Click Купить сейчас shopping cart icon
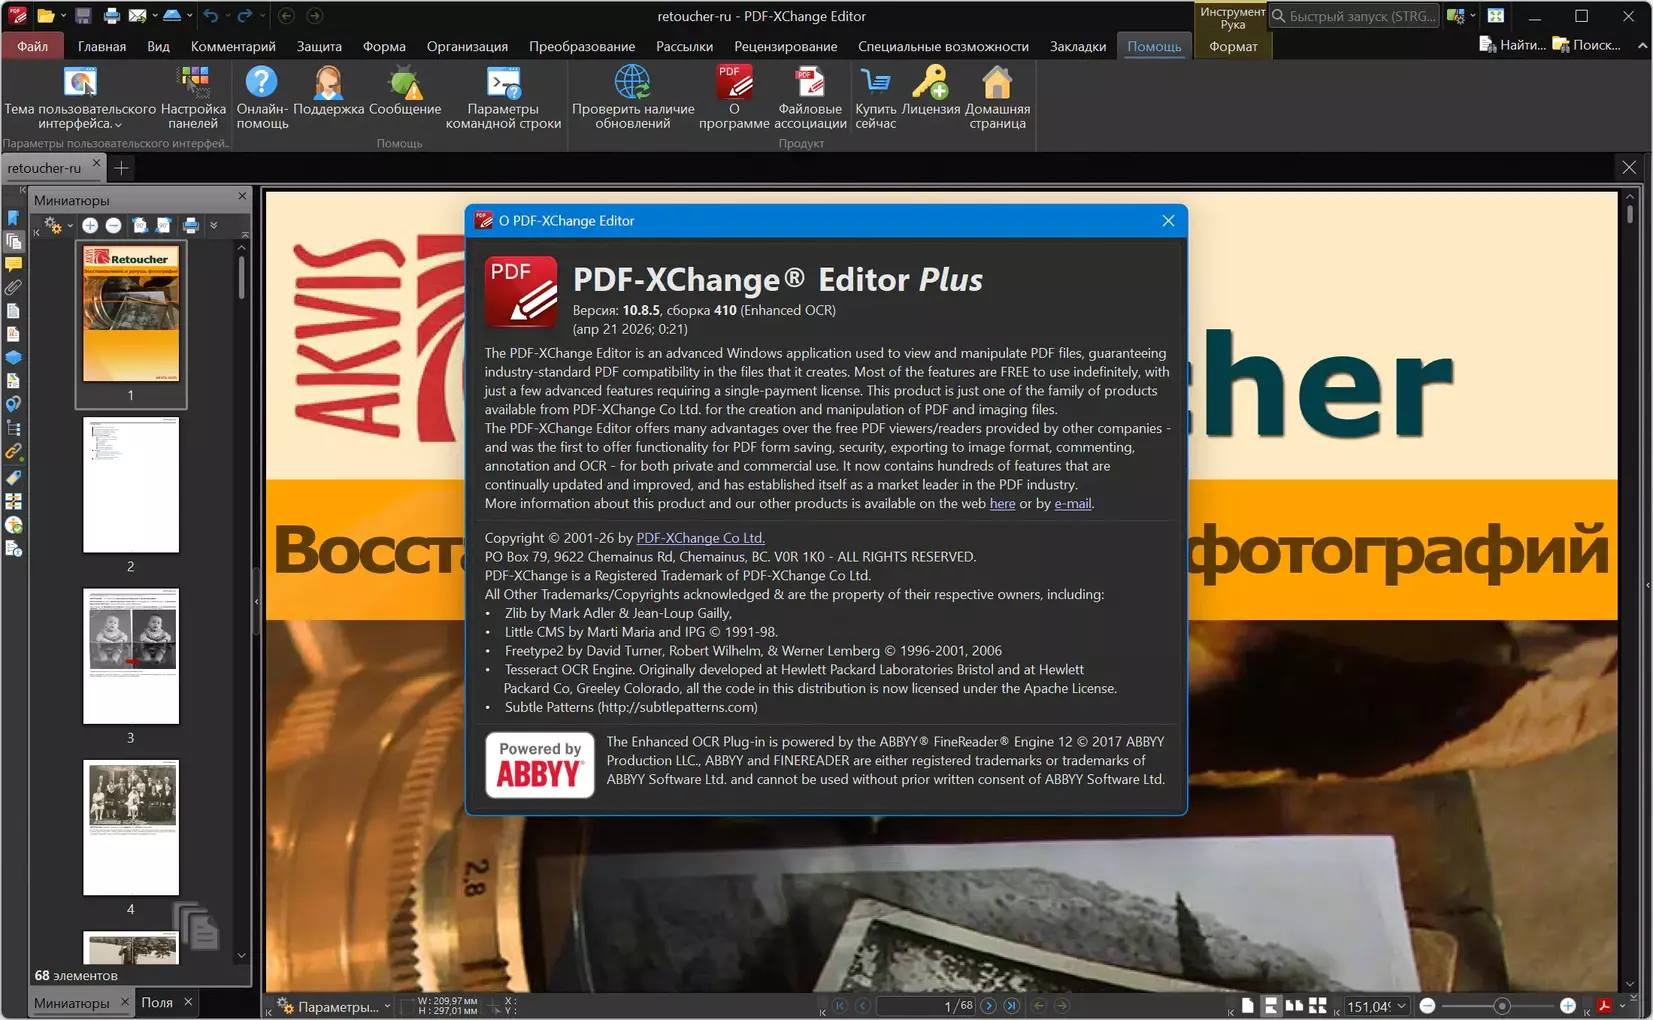This screenshot has height=1020, width=1653. pos(875,84)
